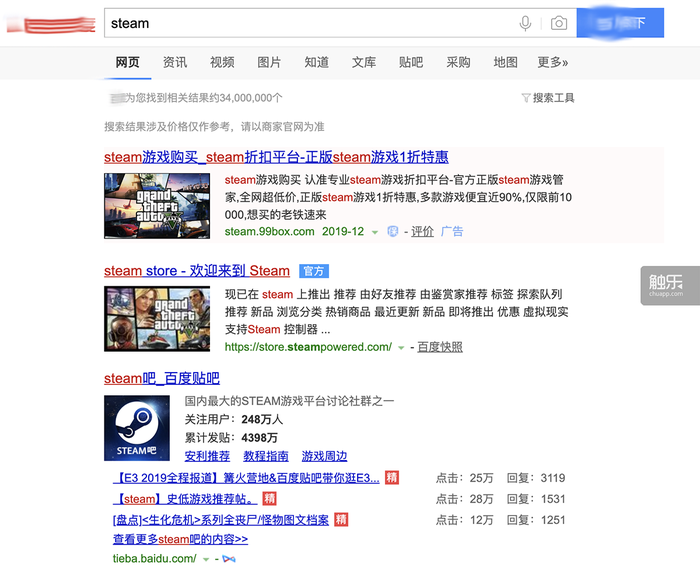Open the 更多» tab menu

pyautogui.click(x=553, y=62)
